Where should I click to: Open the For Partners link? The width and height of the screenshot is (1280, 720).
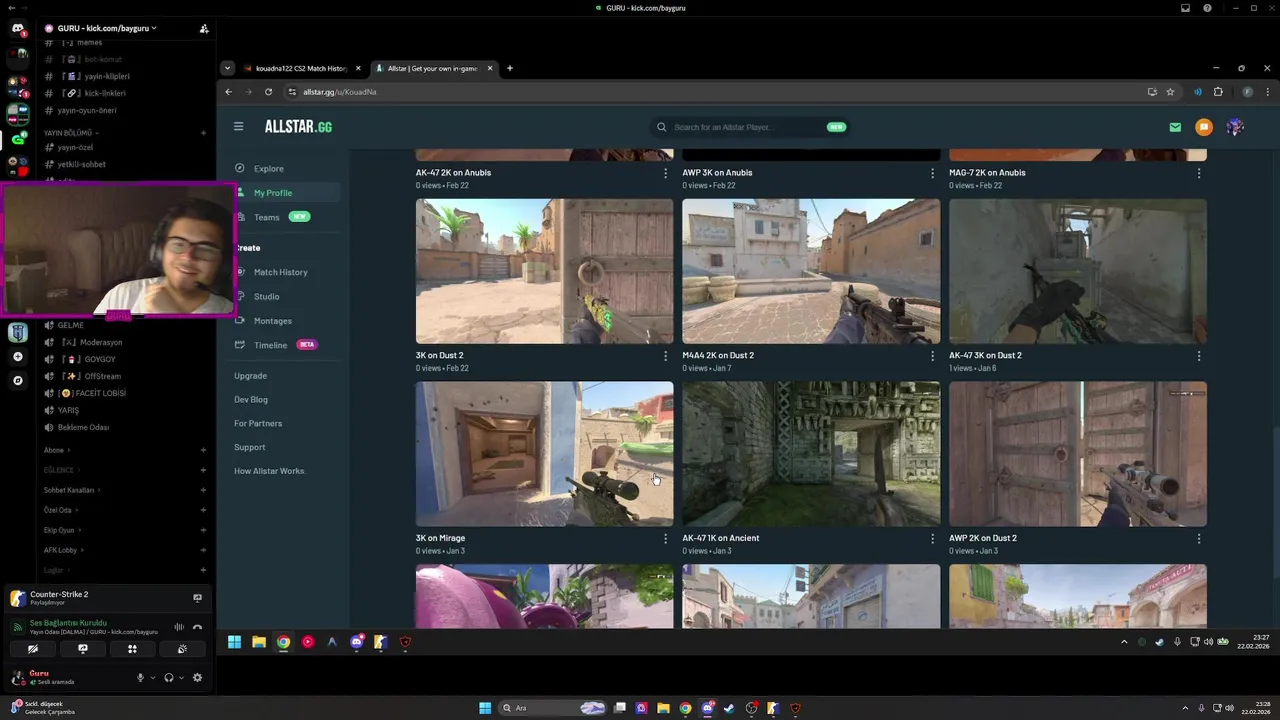tap(258, 423)
